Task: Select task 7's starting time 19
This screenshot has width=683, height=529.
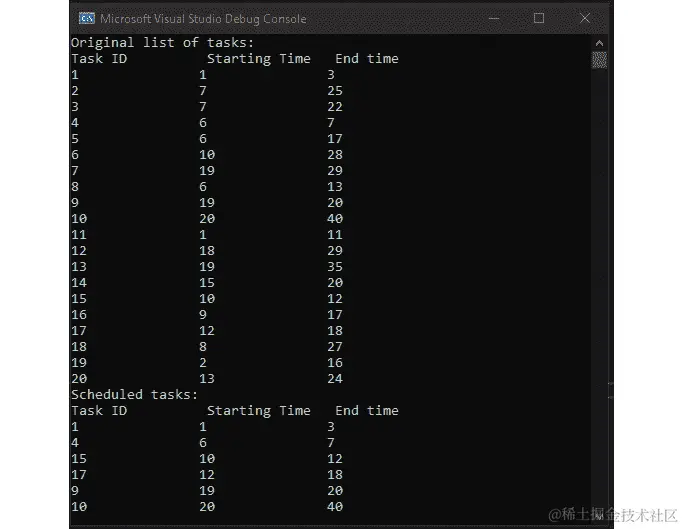Action: pyautogui.click(x=207, y=170)
